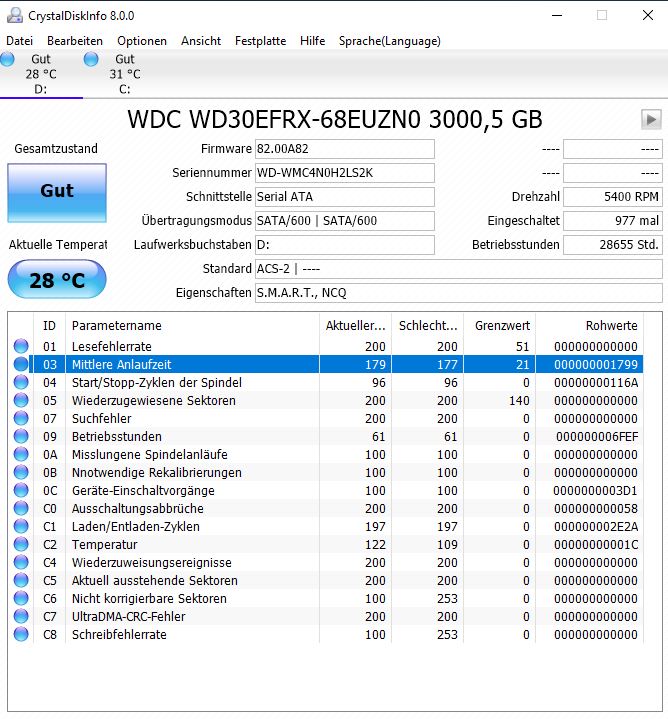Click status orb for Nnotwendige Rekalibrierungen row
This screenshot has width=668, height=719.
coord(21,472)
